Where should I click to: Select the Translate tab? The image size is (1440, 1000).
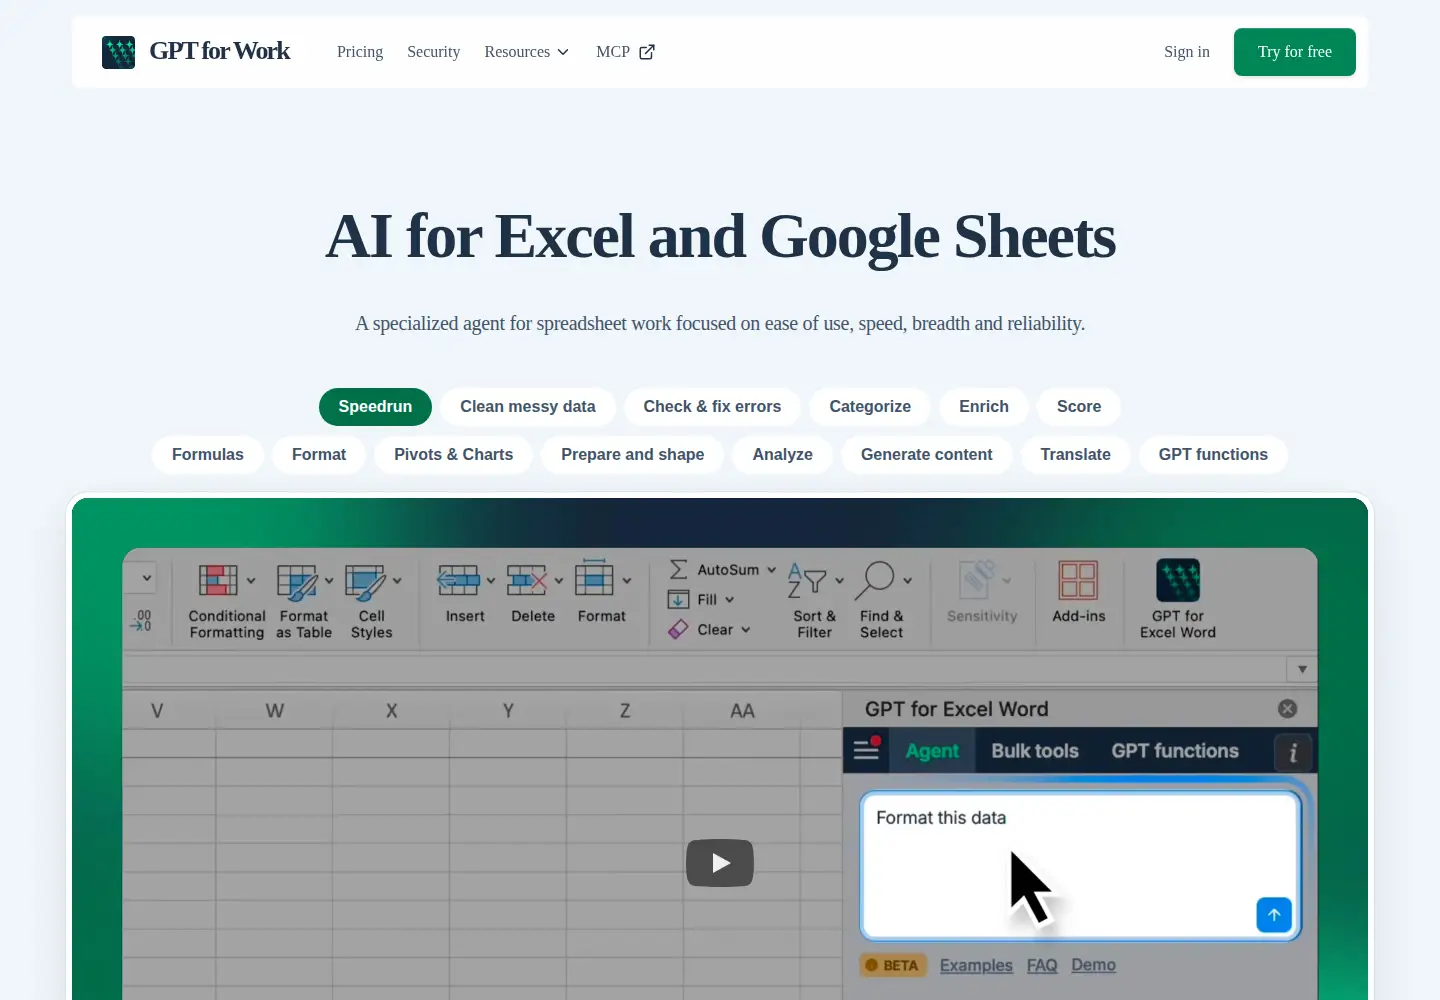click(x=1076, y=455)
